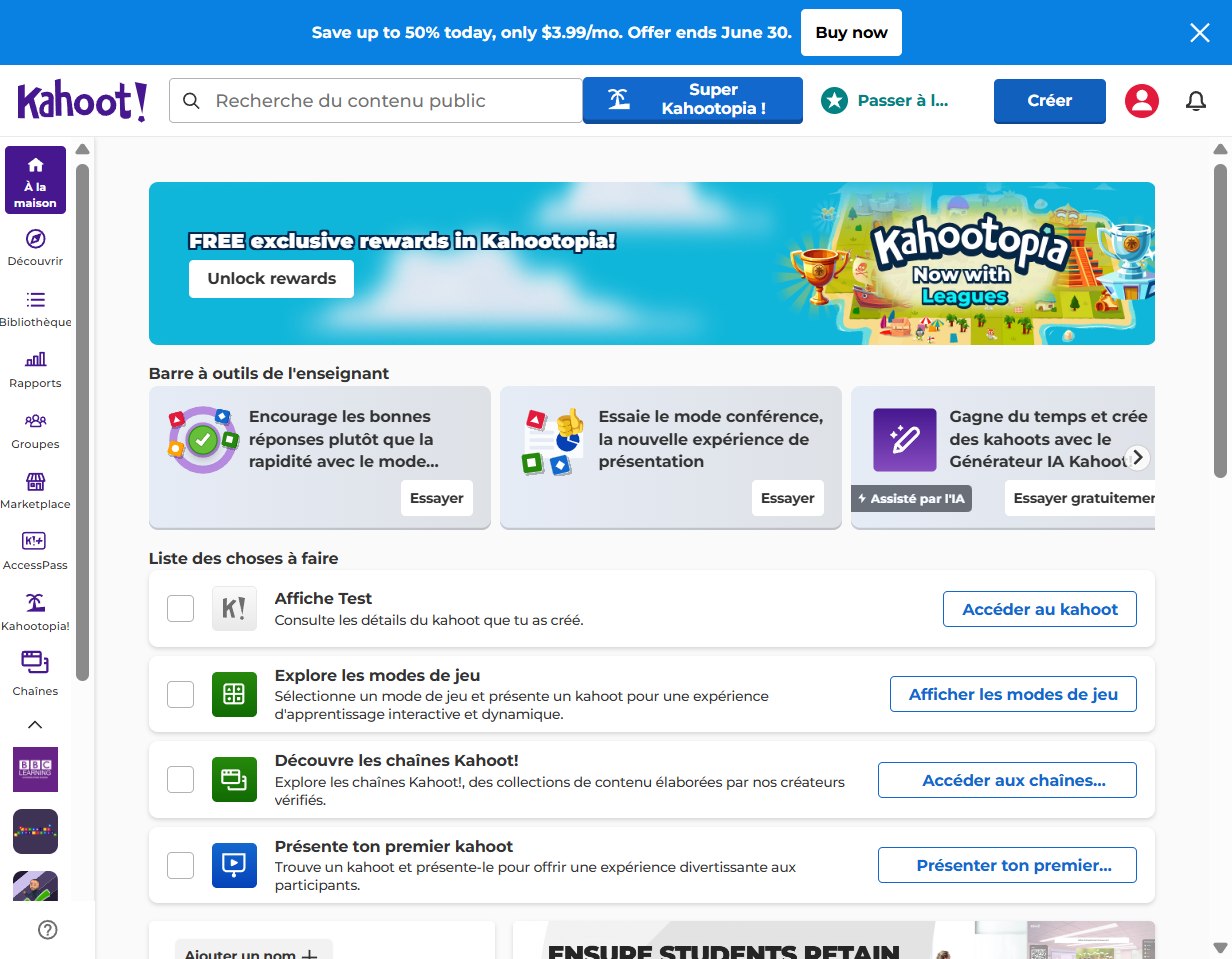The height and width of the screenshot is (959, 1232).
Task: Click Essayer gratuitement on the IA card
Action: point(1080,498)
